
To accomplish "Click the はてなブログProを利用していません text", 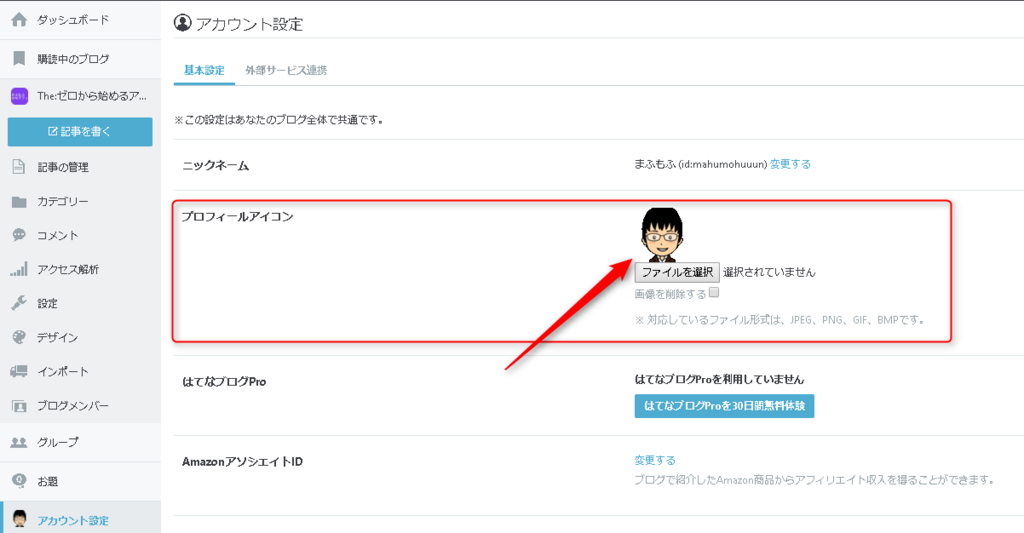I will point(720,379).
